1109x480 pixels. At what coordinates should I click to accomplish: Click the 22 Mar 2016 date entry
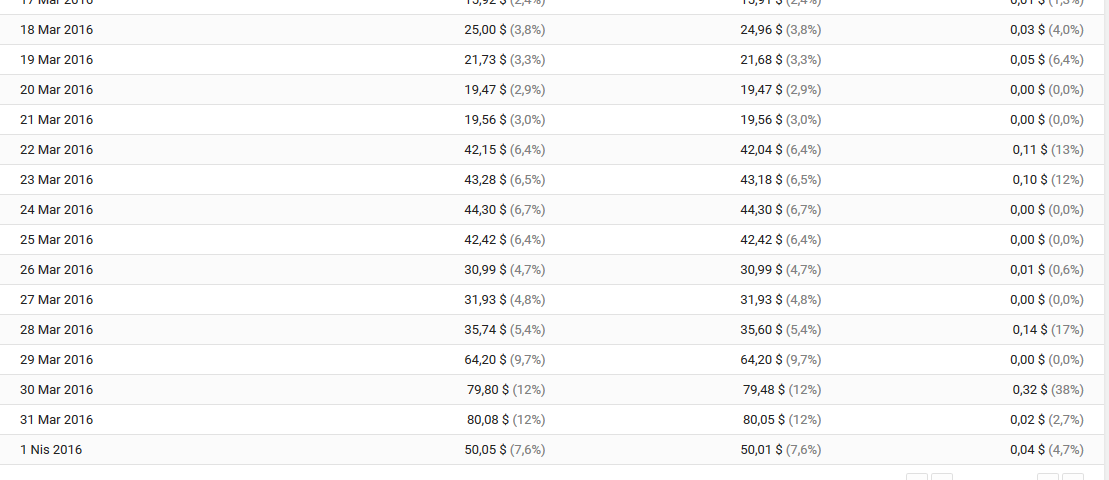click(x=57, y=150)
